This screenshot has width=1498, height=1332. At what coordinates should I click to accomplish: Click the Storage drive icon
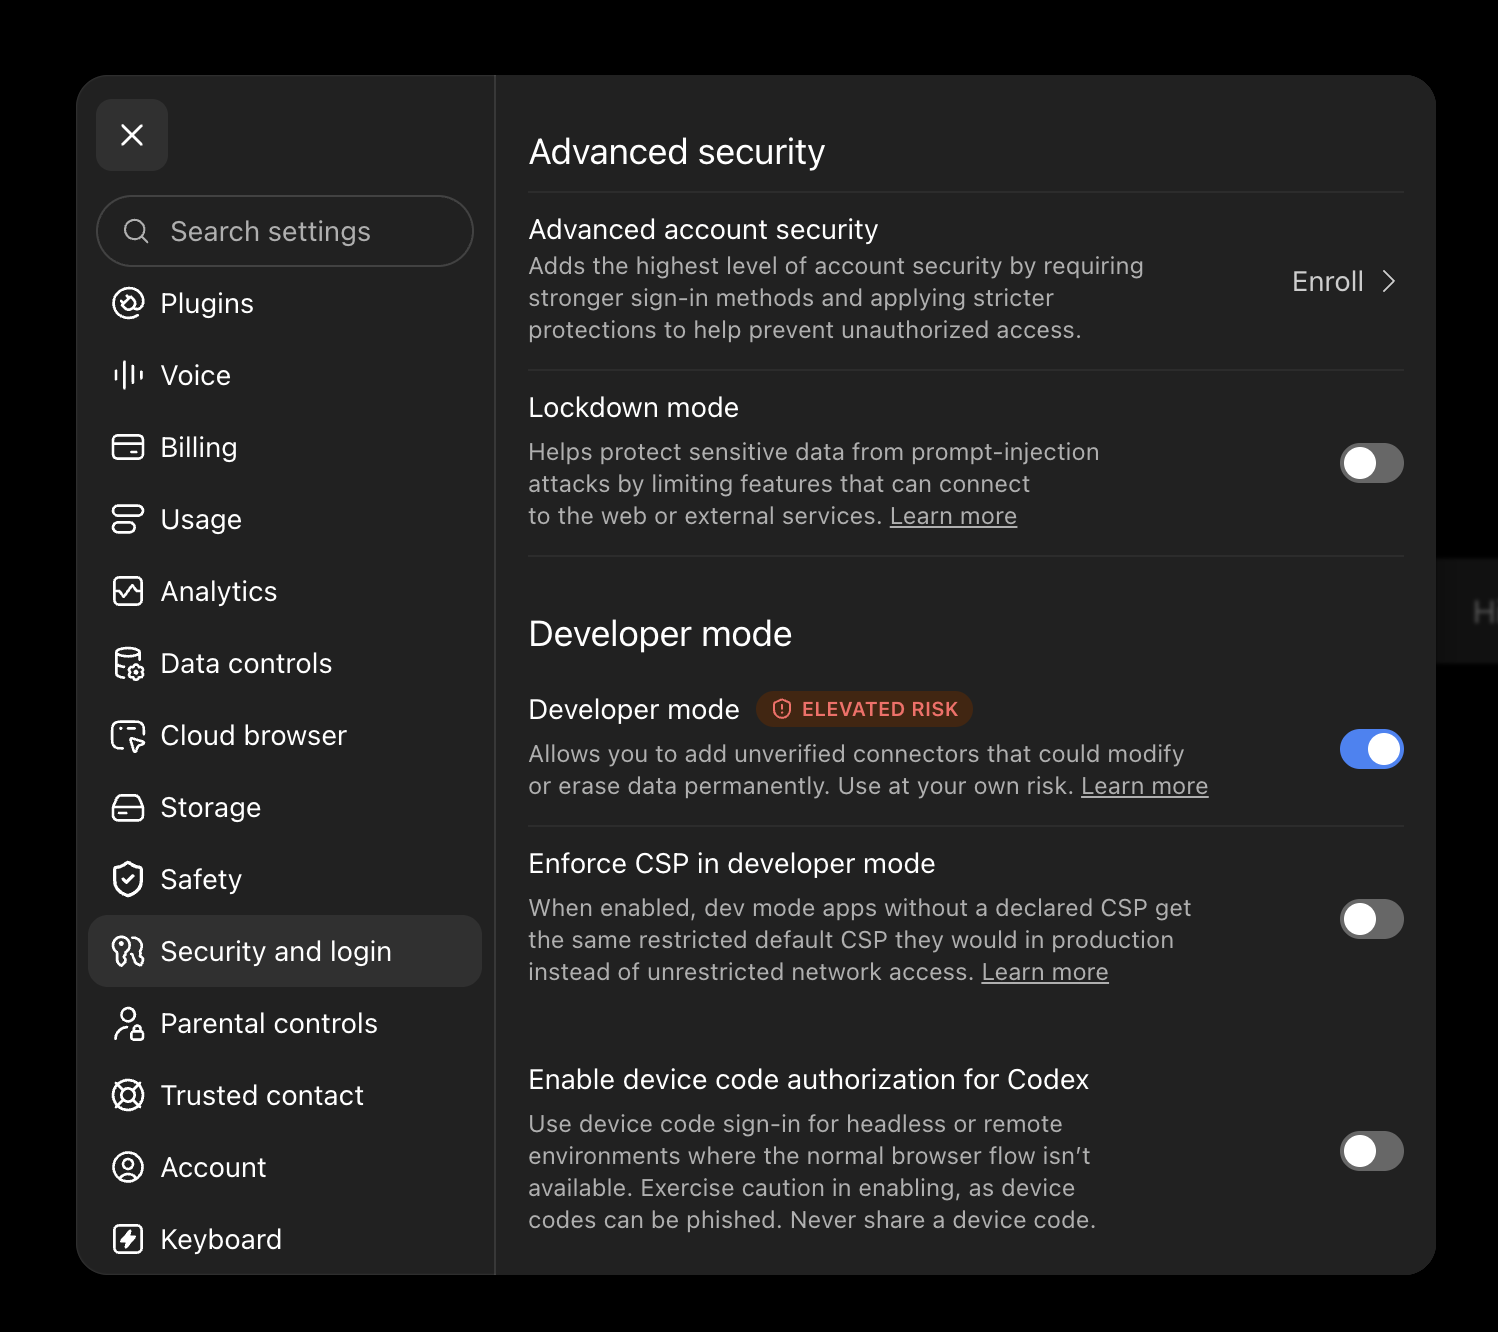[x=128, y=807]
